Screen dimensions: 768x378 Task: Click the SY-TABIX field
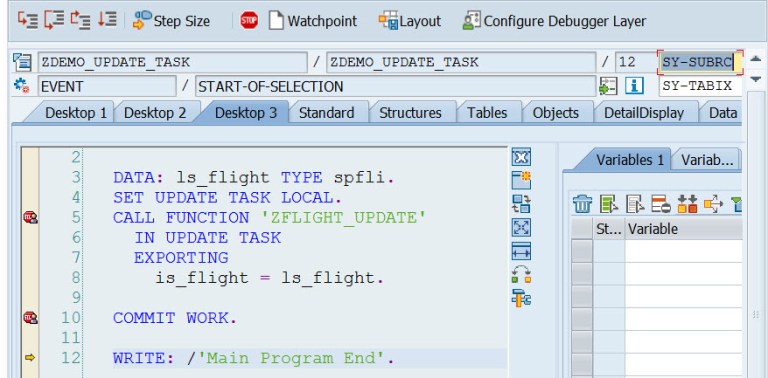(x=700, y=86)
